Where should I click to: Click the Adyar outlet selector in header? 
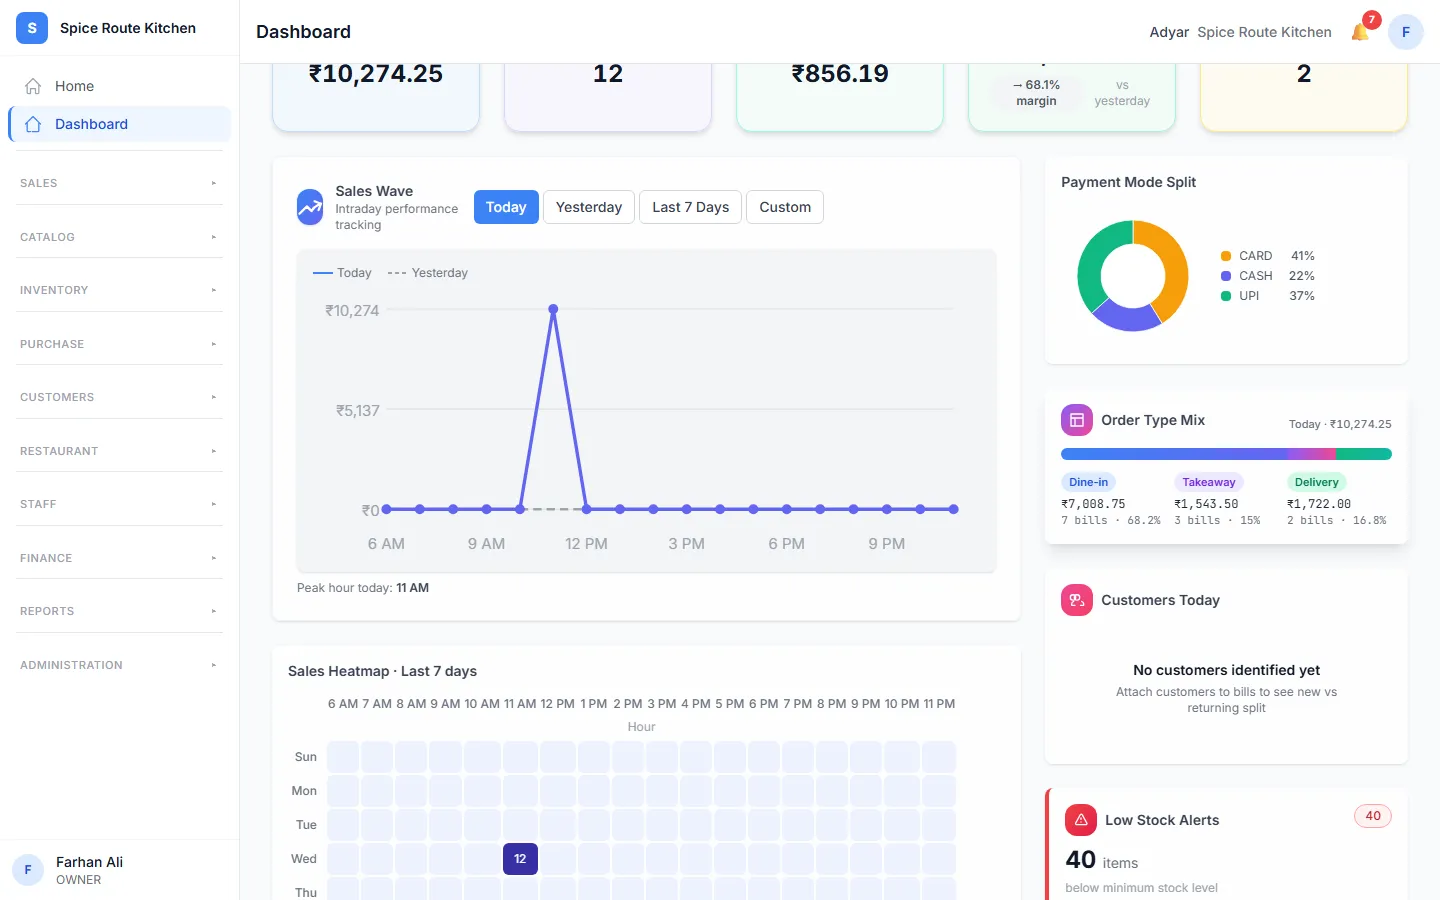1169,32
